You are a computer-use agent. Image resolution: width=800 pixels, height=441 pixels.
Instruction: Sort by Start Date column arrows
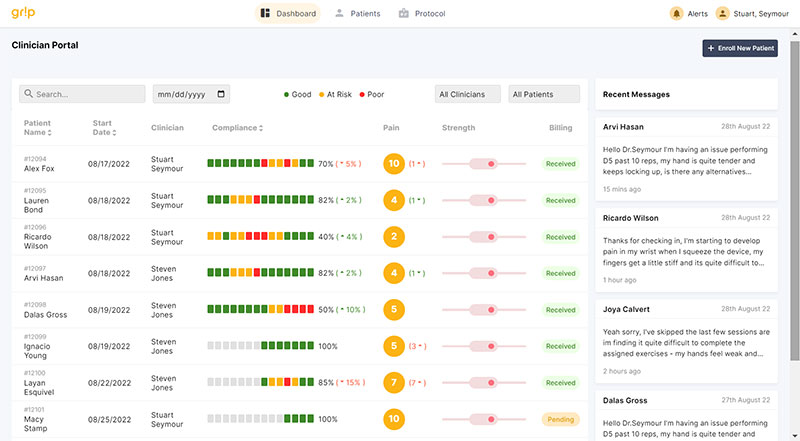[114, 133]
